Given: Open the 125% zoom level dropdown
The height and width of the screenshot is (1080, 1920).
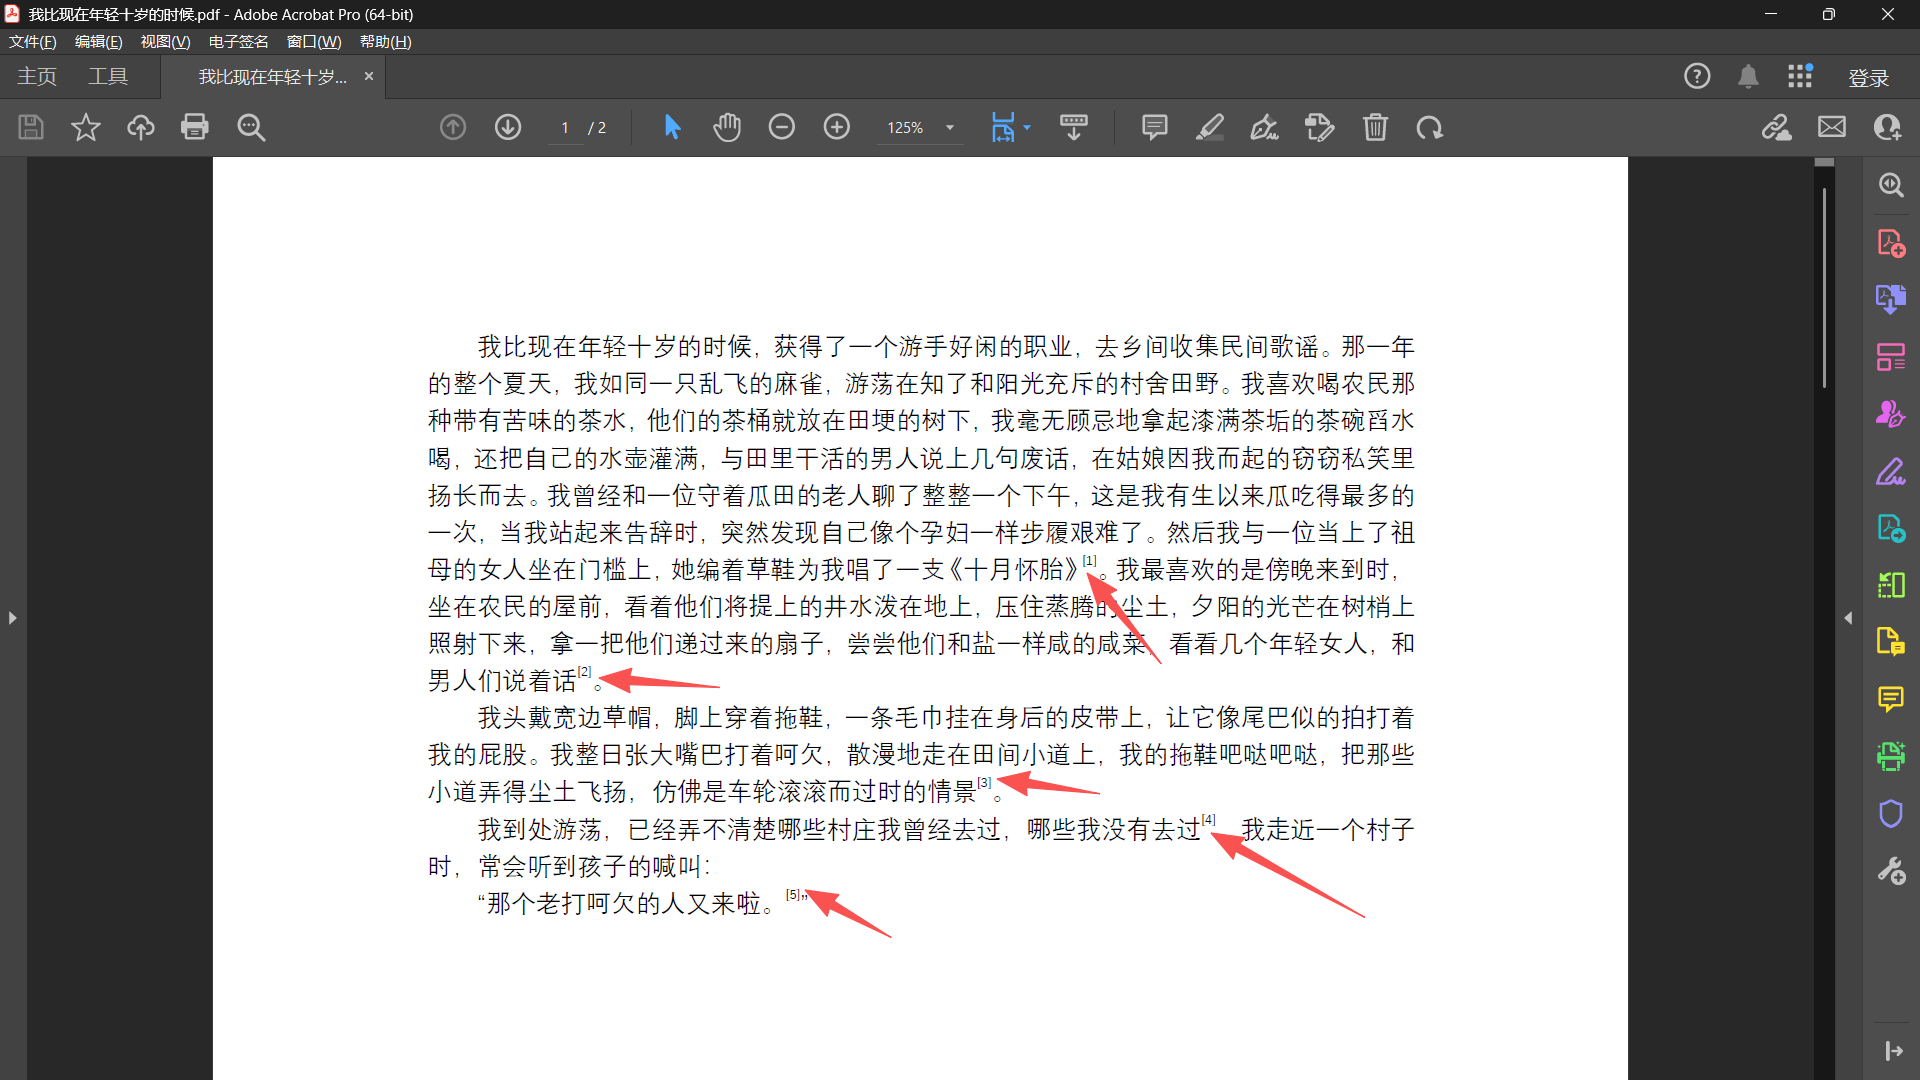Looking at the screenshot, I should pyautogui.click(x=950, y=128).
